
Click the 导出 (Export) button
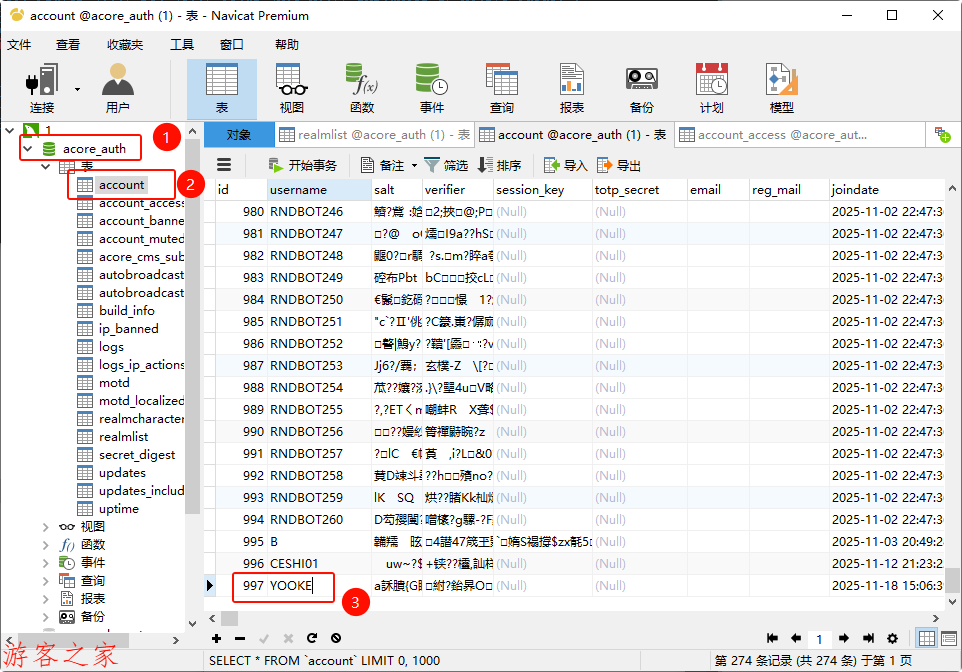click(619, 165)
